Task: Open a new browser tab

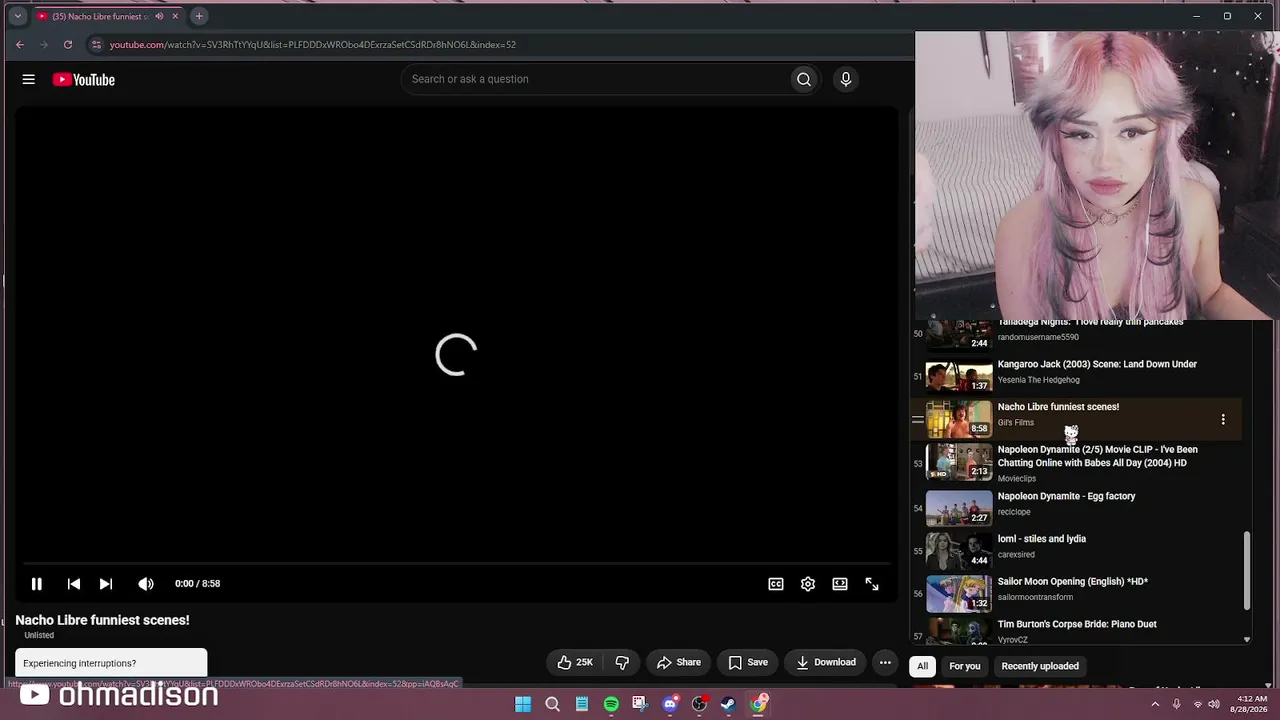Action: pyautogui.click(x=199, y=16)
